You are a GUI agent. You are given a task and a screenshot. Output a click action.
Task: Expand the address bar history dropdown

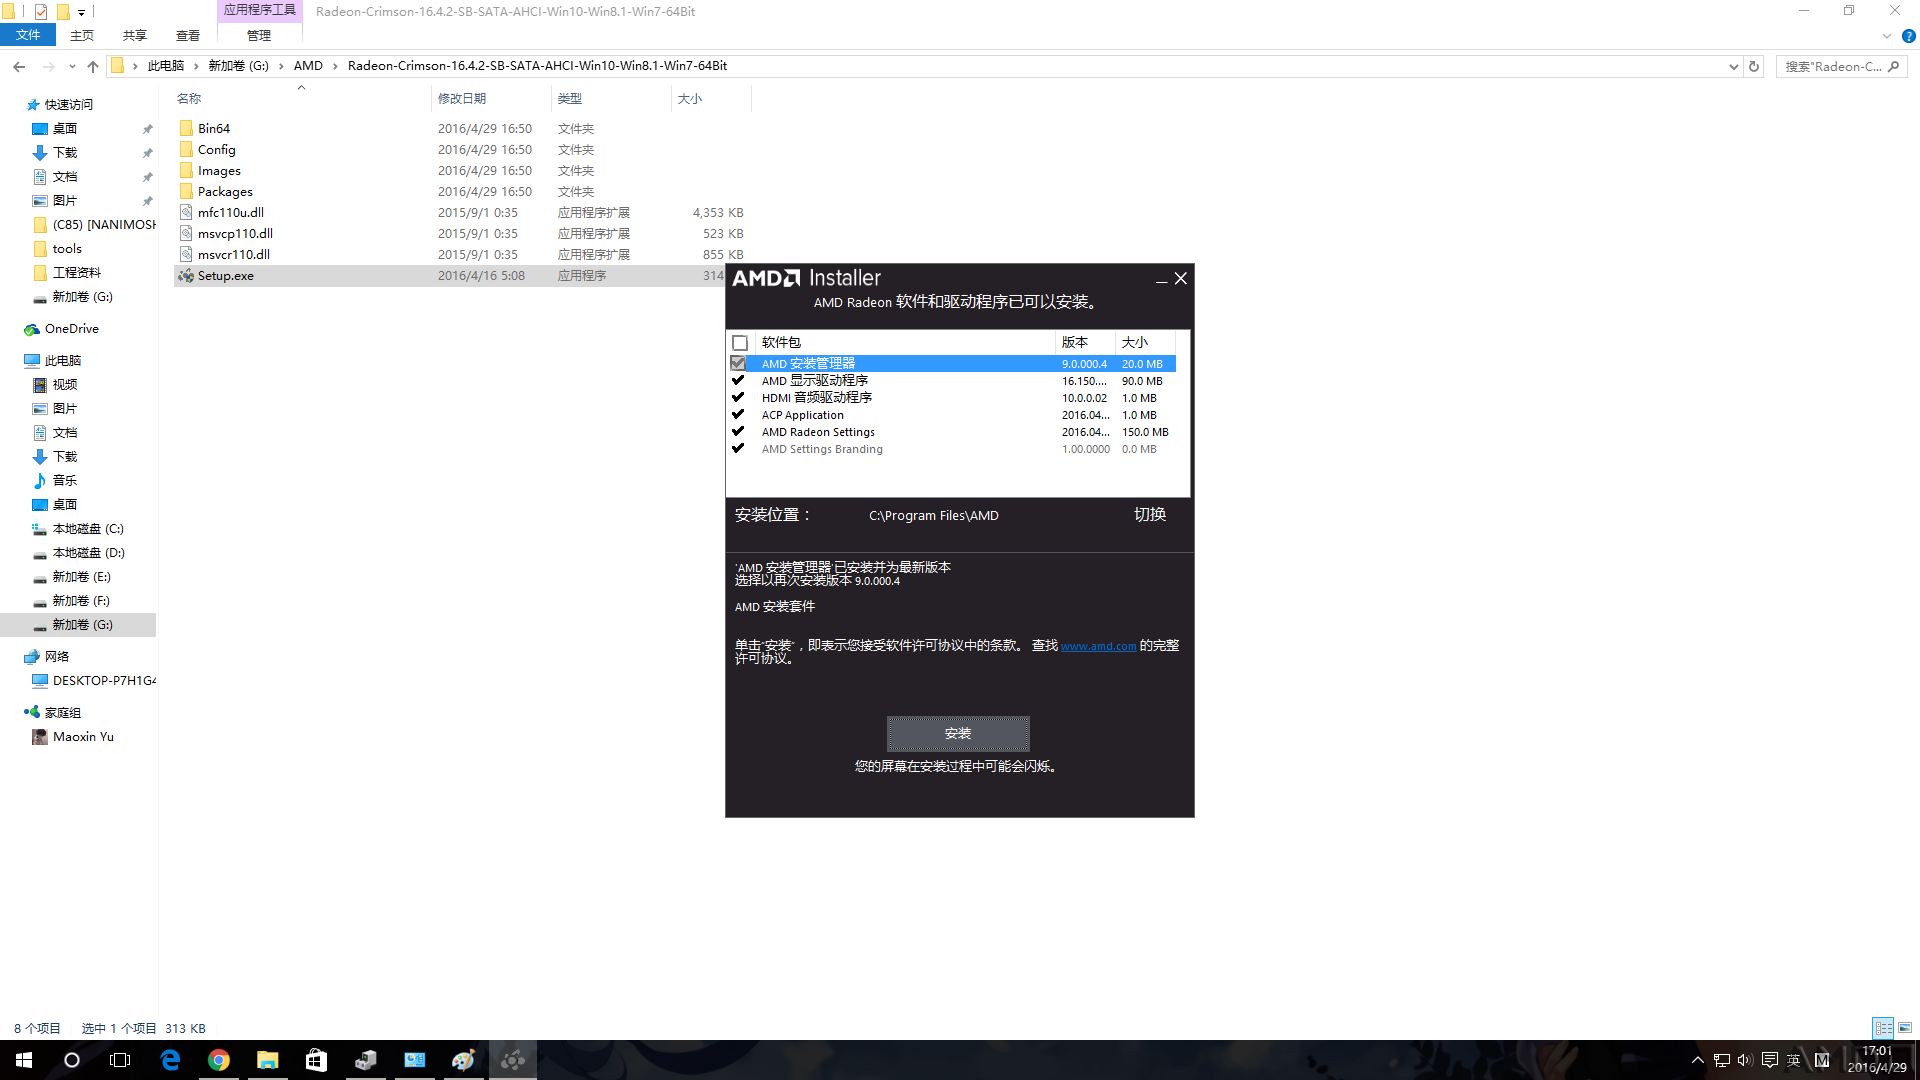click(1733, 66)
